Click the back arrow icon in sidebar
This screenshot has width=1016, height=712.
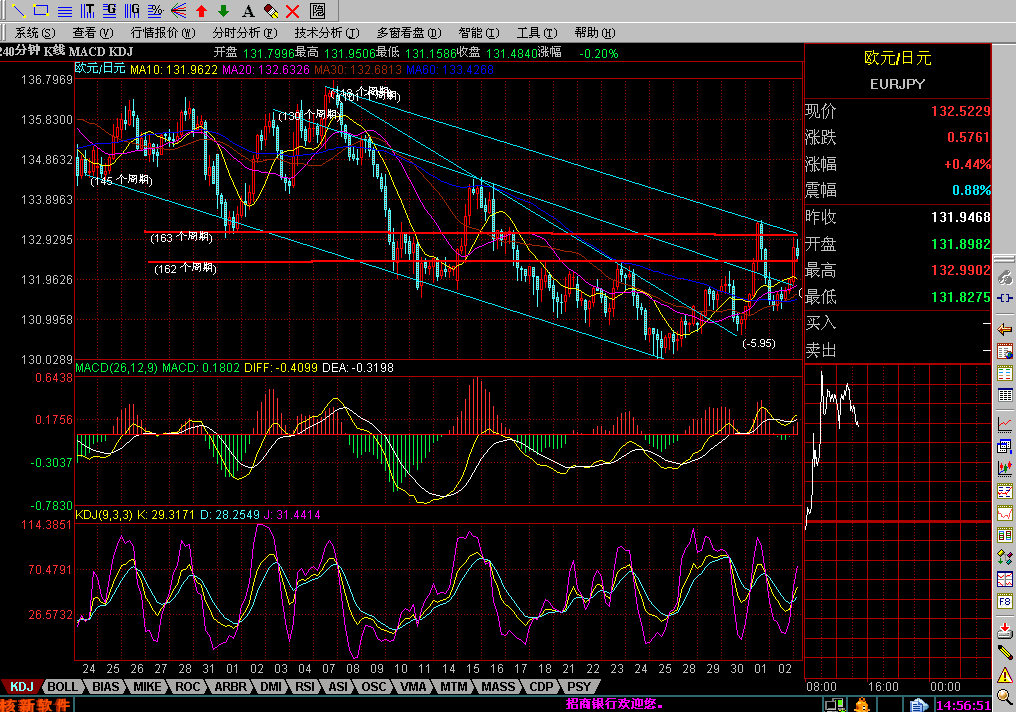point(1005,329)
